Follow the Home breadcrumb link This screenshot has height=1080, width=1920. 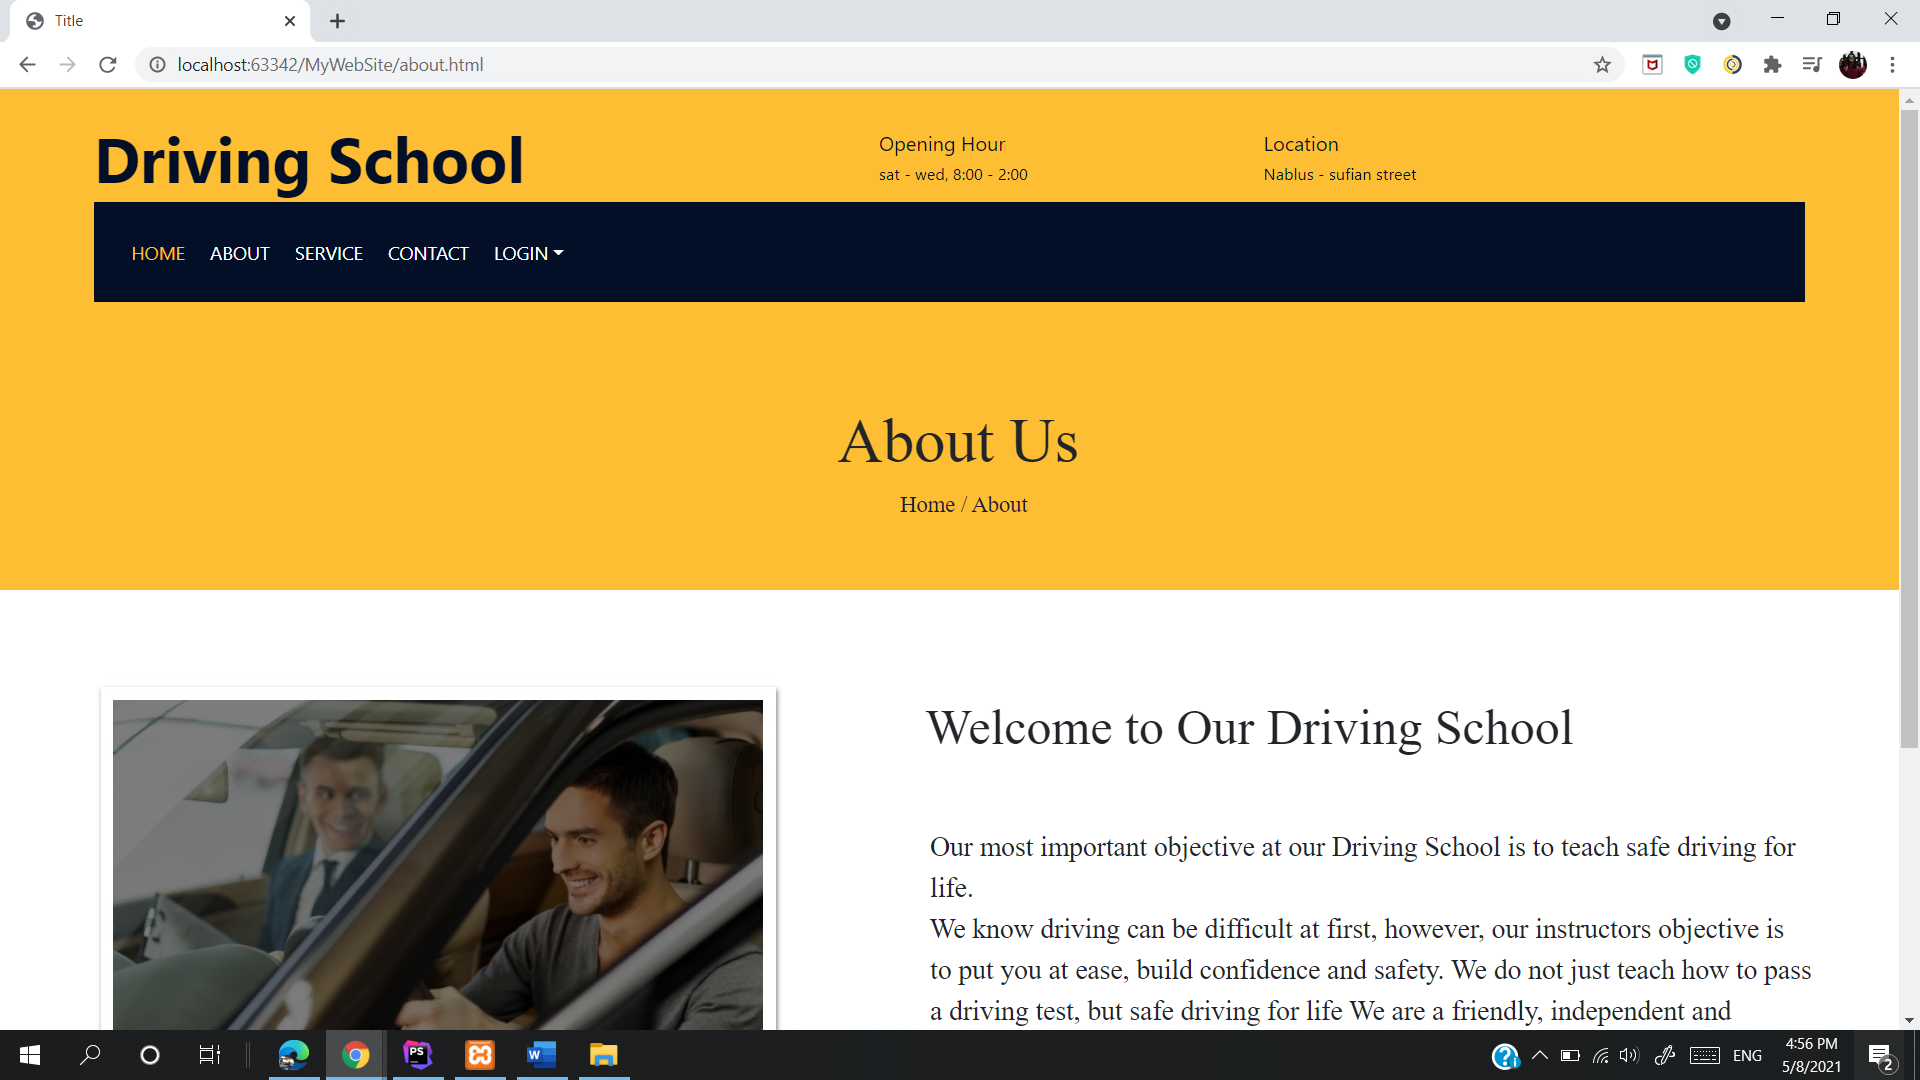click(926, 505)
